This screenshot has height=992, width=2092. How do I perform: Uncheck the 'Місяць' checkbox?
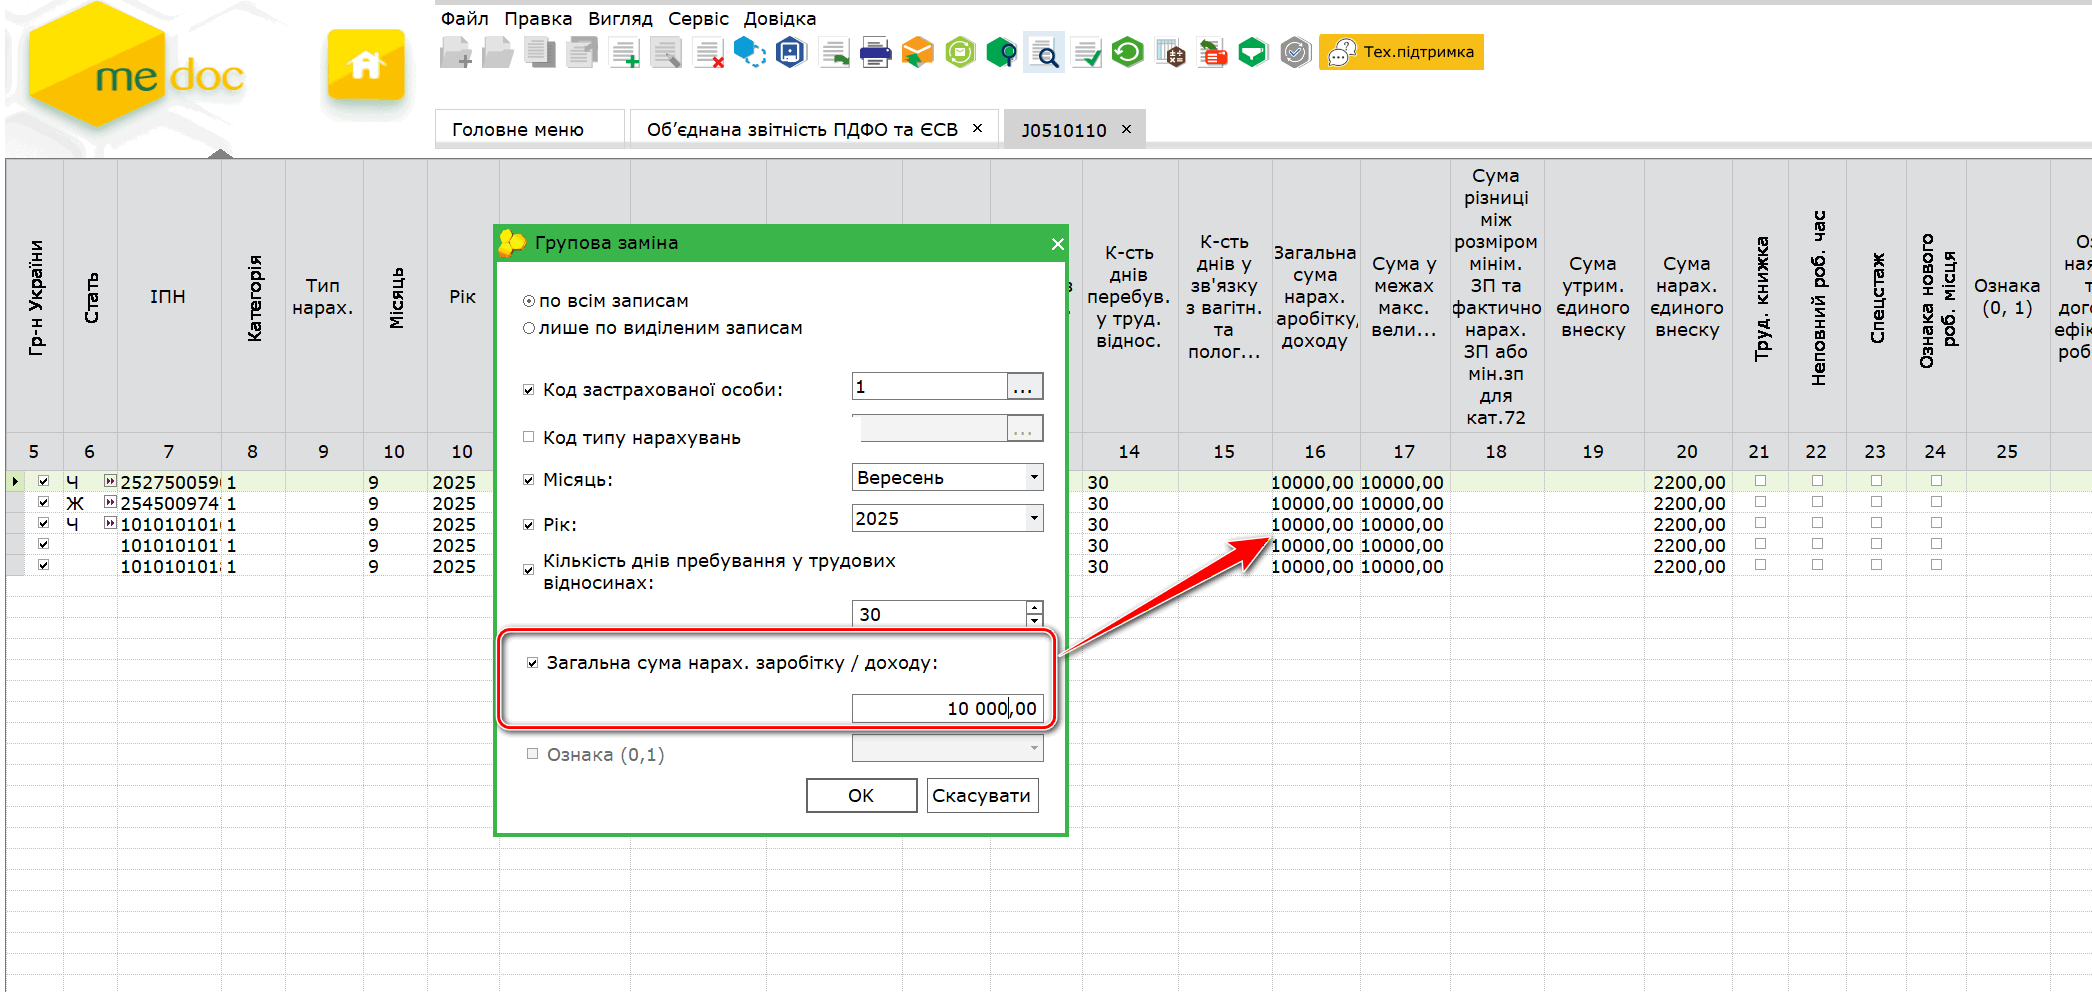[x=529, y=480]
